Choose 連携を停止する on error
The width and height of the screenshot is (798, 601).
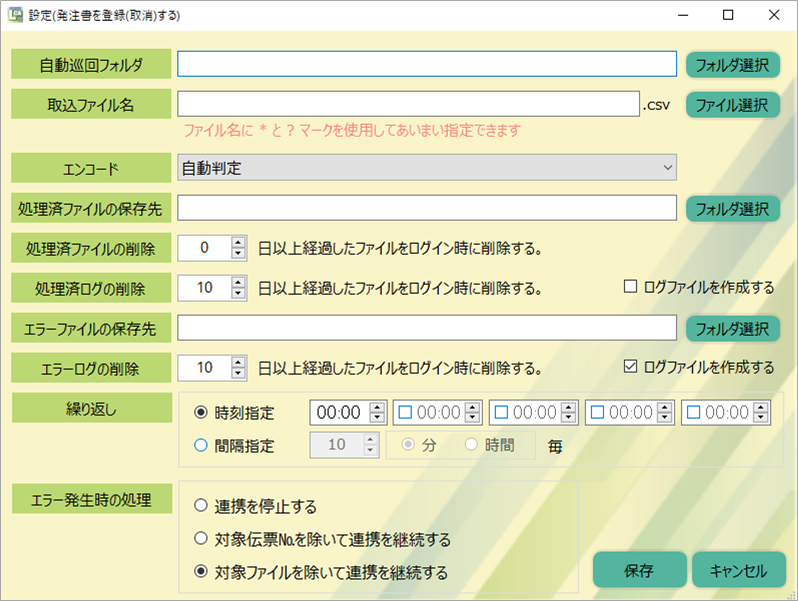pyautogui.click(x=201, y=506)
